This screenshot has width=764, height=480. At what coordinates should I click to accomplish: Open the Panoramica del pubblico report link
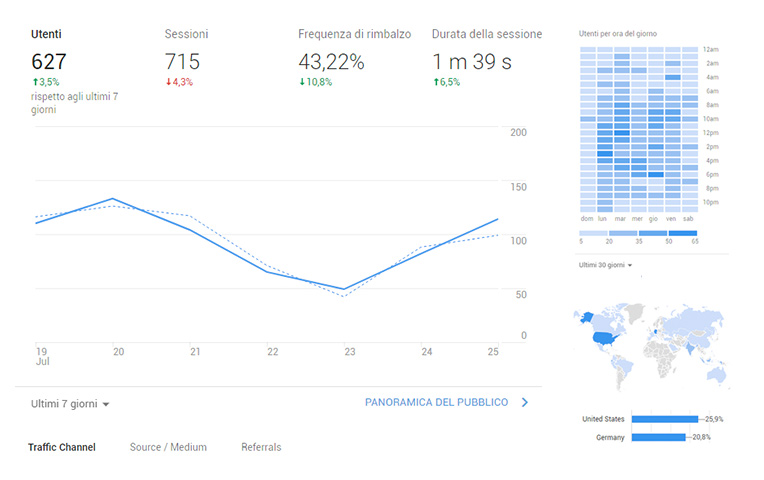436,403
